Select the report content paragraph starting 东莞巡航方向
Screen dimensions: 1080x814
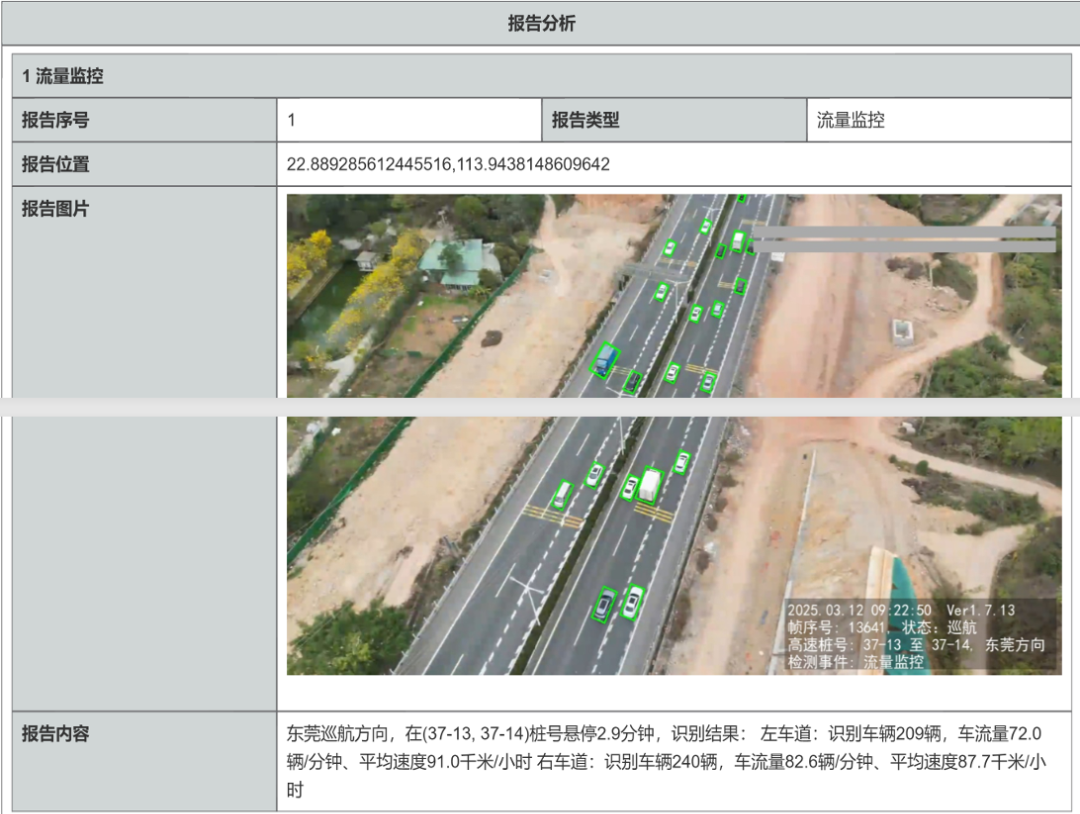[x=665, y=761]
